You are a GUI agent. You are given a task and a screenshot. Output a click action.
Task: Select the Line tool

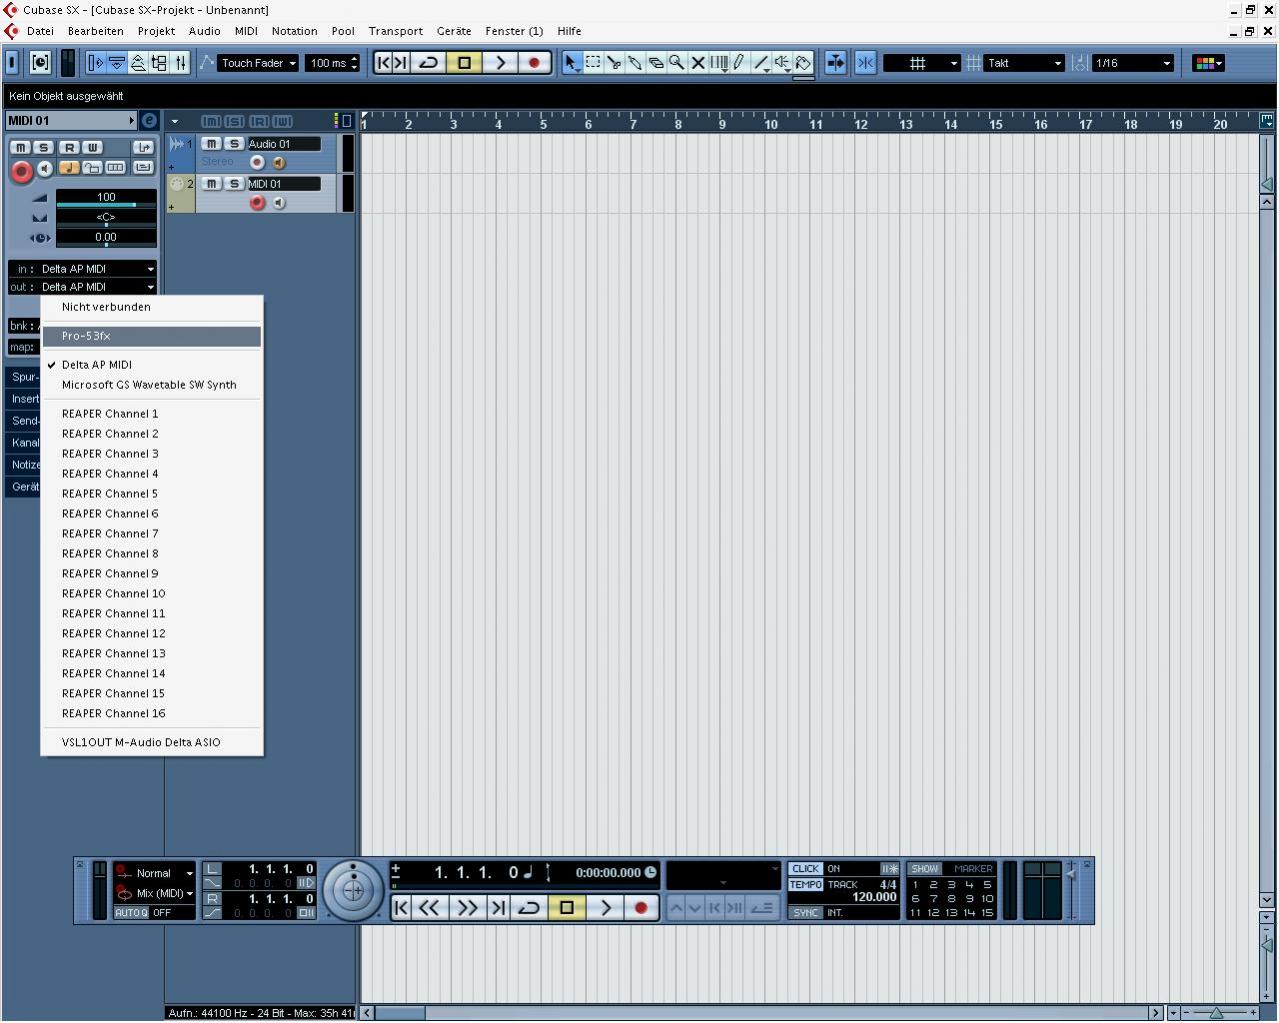point(761,63)
